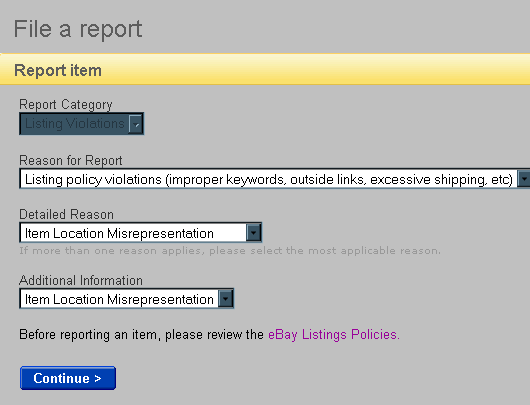The image size is (530, 405).
Task: Click the Before reporting an item text
Action: coord(141,334)
